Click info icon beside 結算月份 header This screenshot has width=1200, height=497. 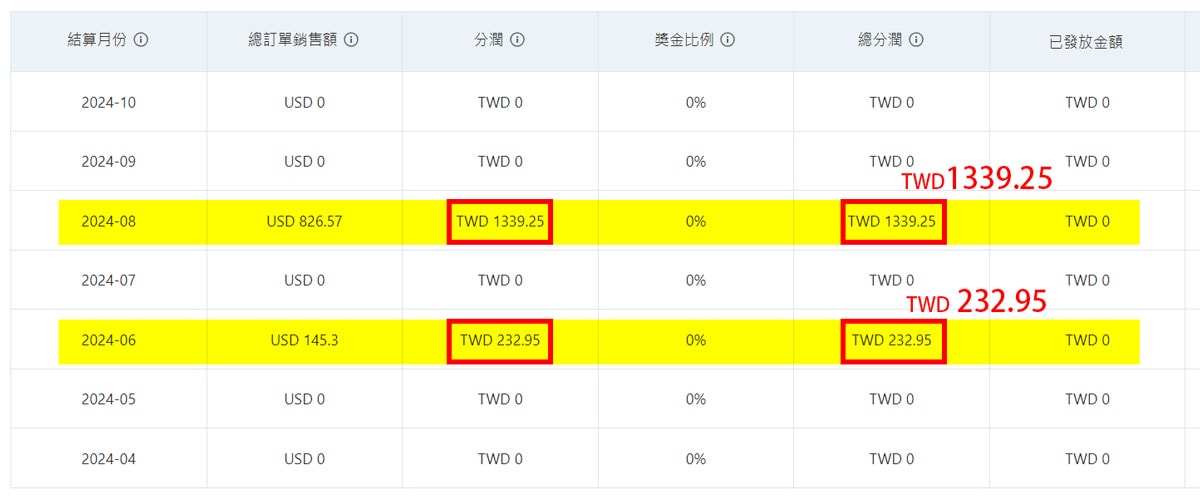click(x=142, y=41)
